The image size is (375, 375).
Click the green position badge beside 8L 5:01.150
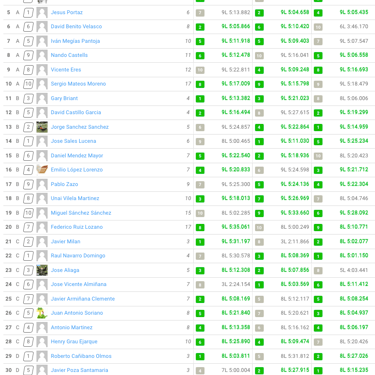point(318,256)
